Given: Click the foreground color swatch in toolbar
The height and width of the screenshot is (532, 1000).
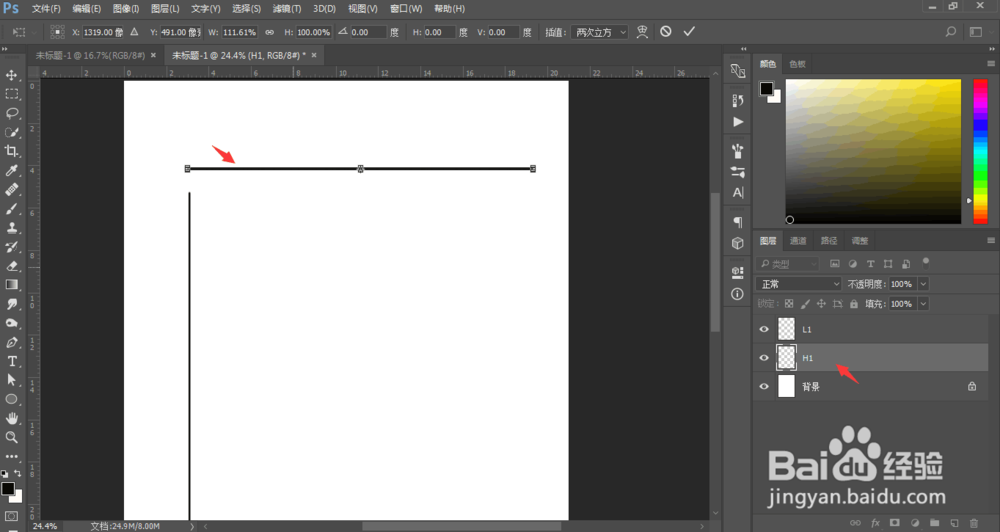Looking at the screenshot, I should 8,489.
